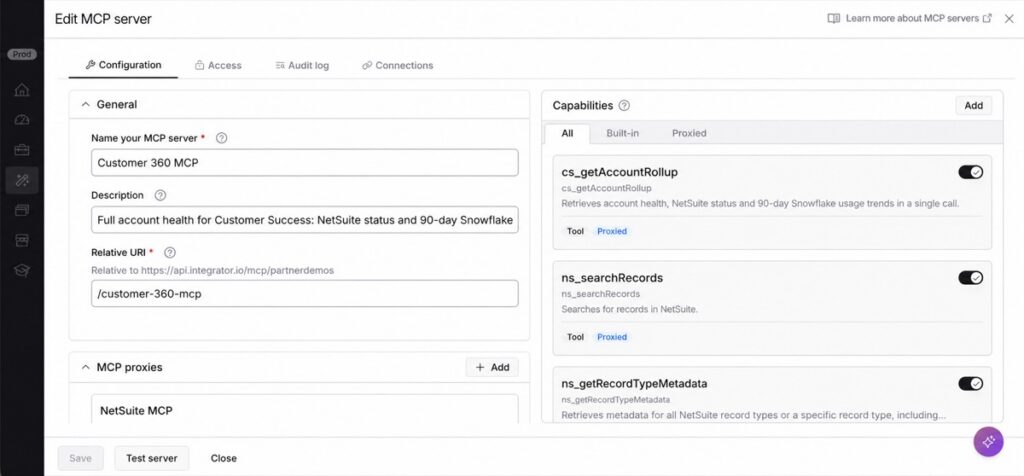Open Learn more about MCP servers link
Image resolution: width=1024 pixels, height=476 pixels.
[x=909, y=19]
